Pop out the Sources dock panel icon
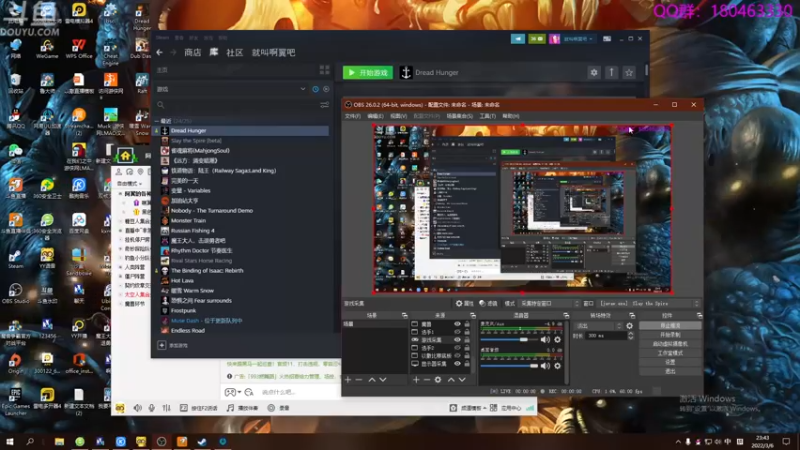This screenshot has height=450, width=800. tap(472, 315)
